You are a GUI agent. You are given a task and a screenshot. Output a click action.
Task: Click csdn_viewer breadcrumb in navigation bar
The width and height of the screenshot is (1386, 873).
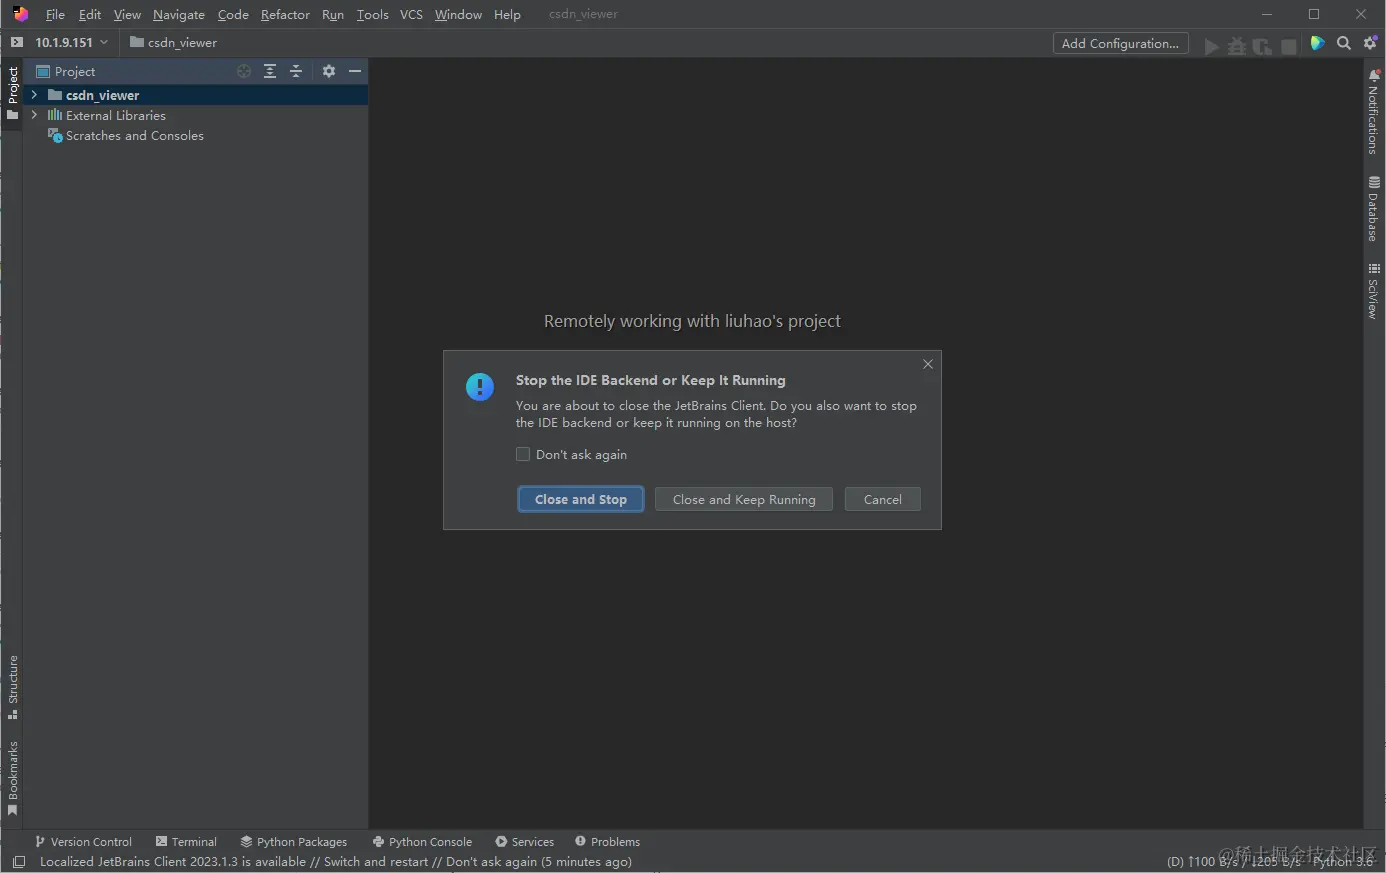tap(173, 42)
